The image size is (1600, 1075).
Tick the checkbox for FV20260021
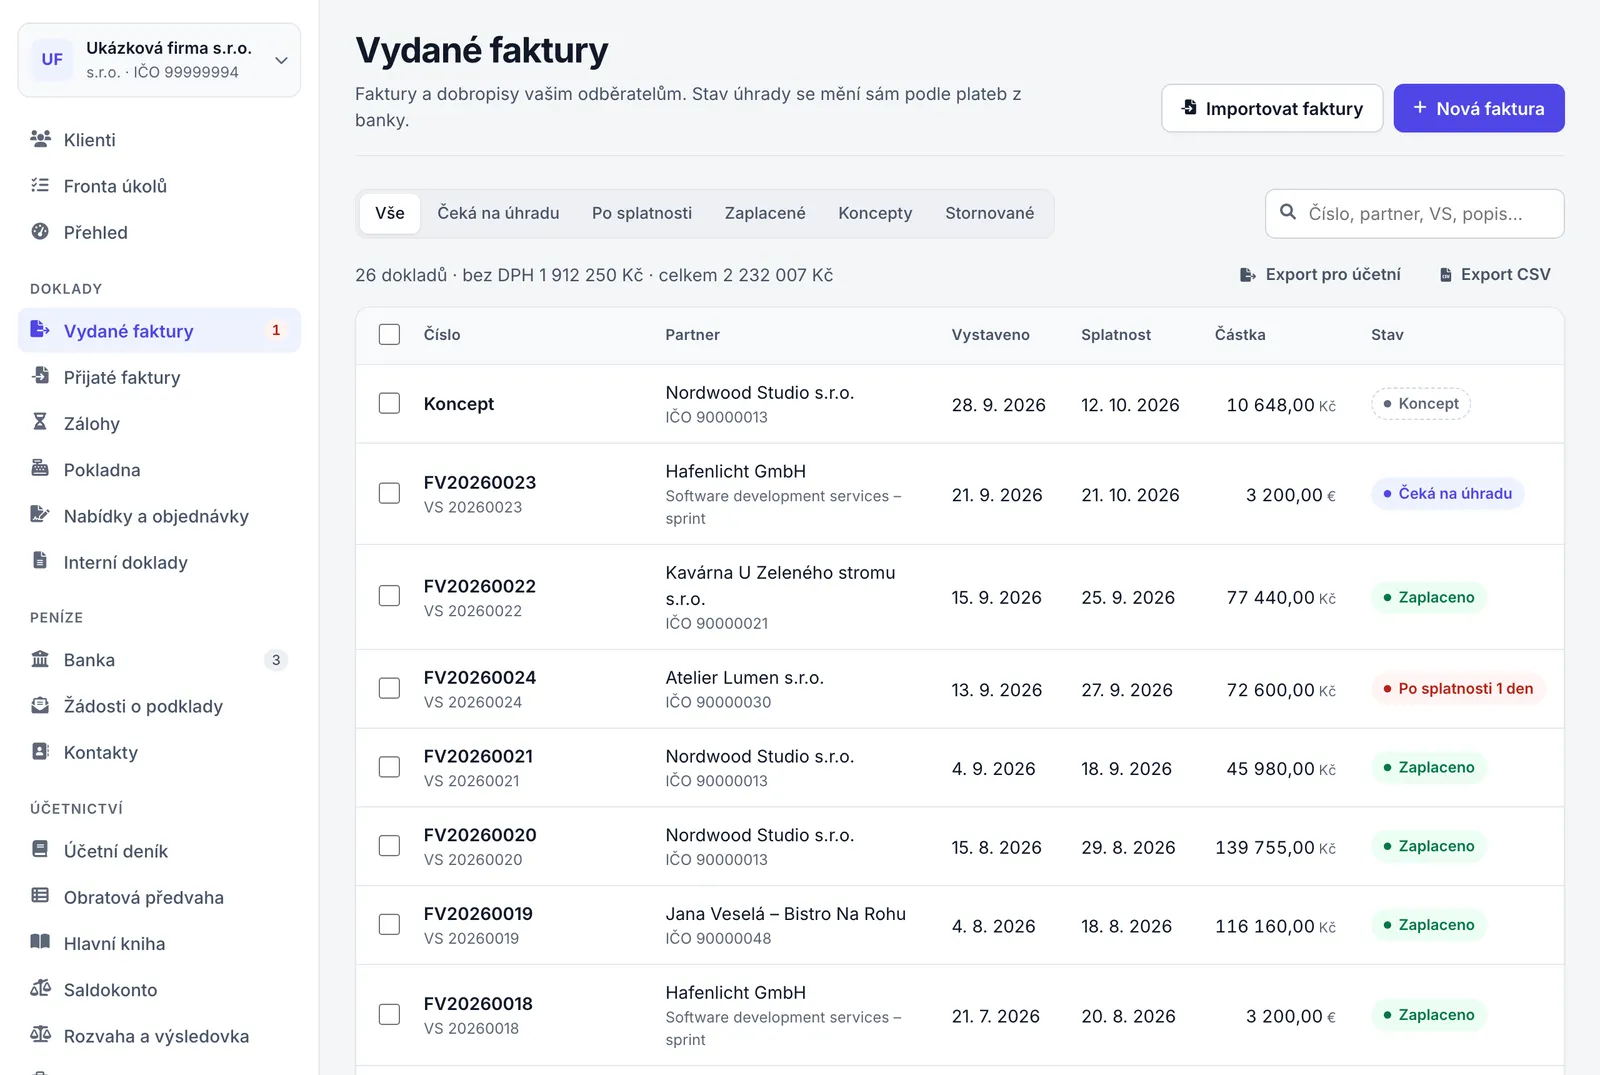pos(389,767)
